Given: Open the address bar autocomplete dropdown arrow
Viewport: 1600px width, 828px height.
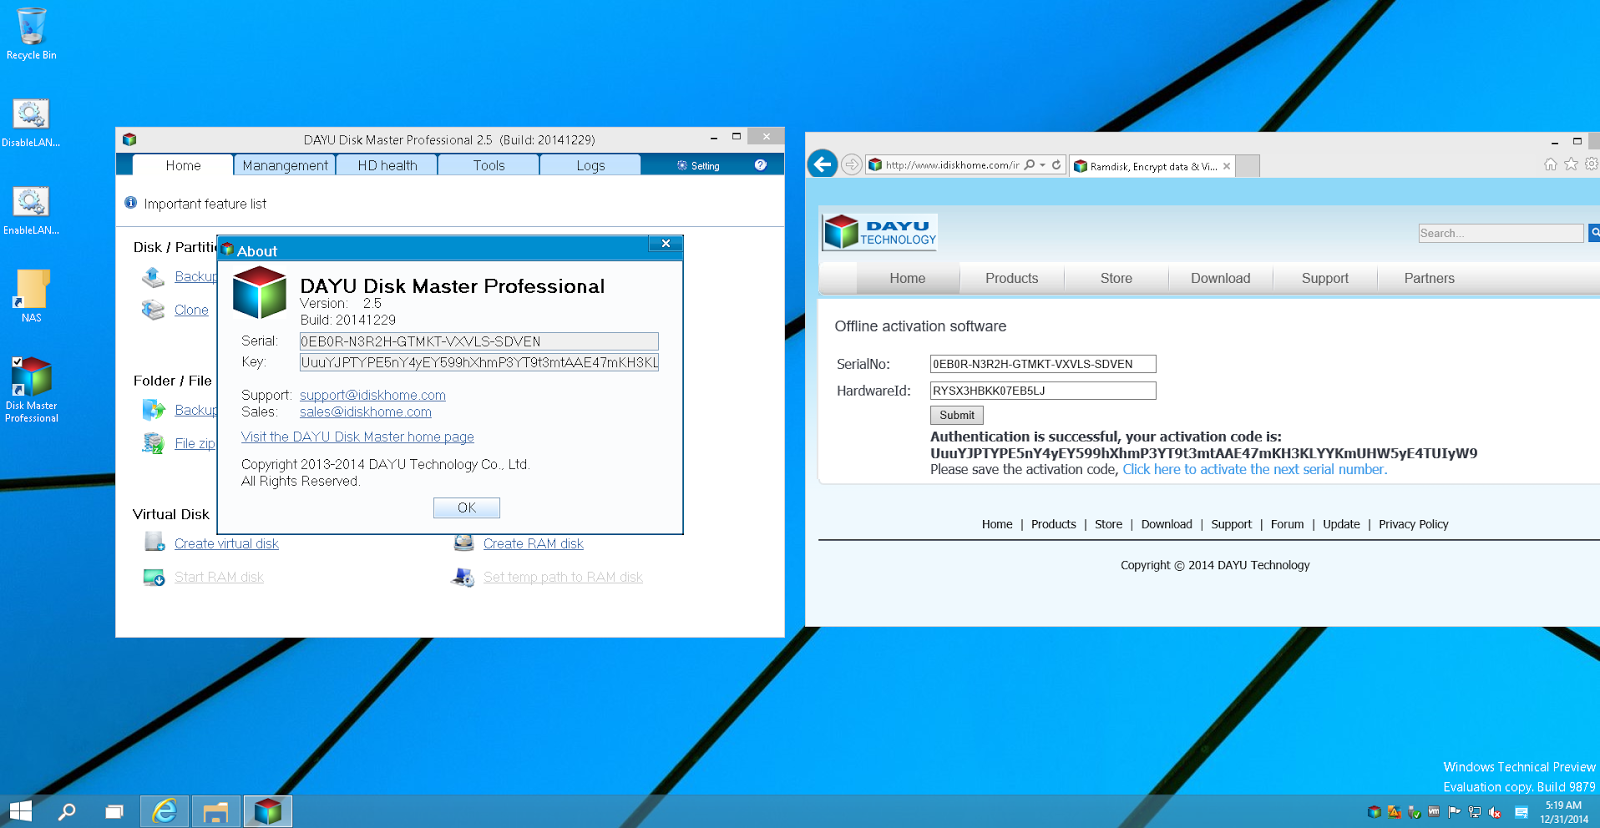Looking at the screenshot, I should (1042, 165).
